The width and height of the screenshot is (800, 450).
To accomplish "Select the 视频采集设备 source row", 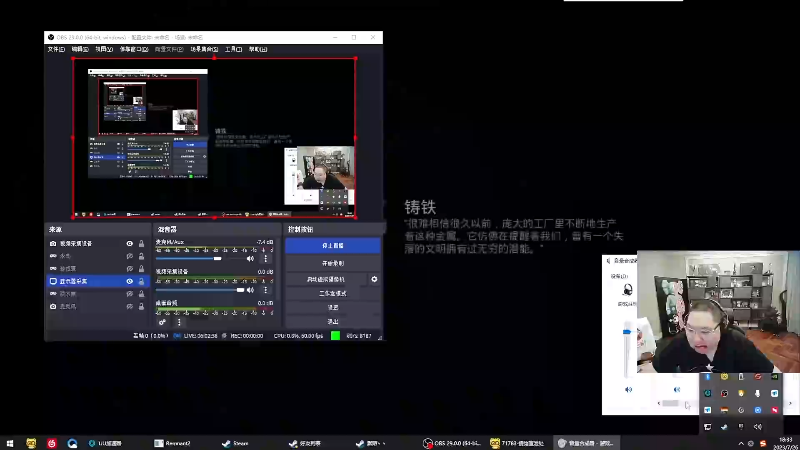I will 98,244.
